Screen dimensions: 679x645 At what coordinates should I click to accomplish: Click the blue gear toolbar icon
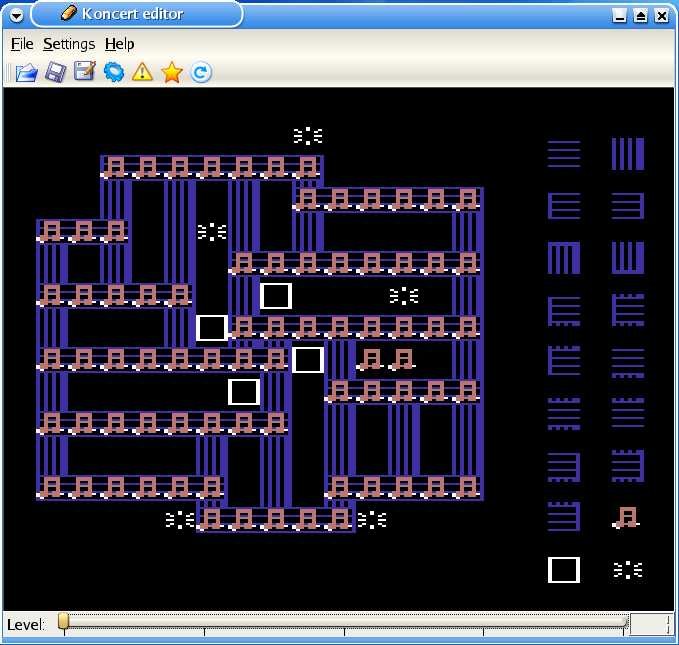[x=114, y=72]
